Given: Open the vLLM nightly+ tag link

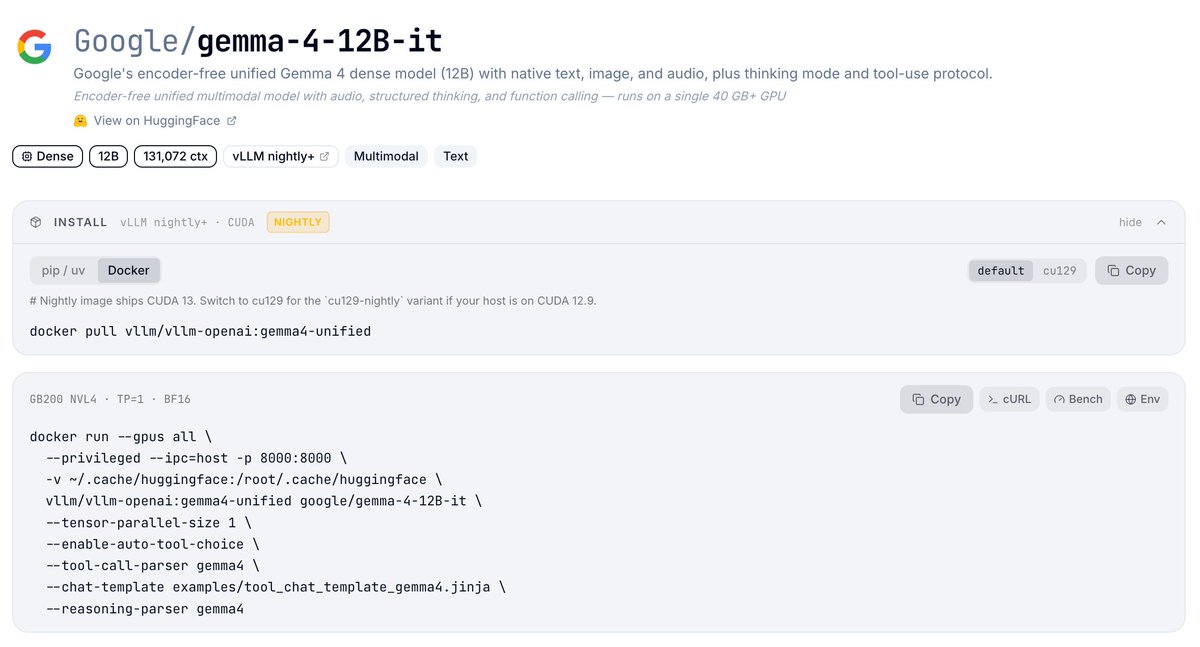Looking at the screenshot, I should click(280, 156).
